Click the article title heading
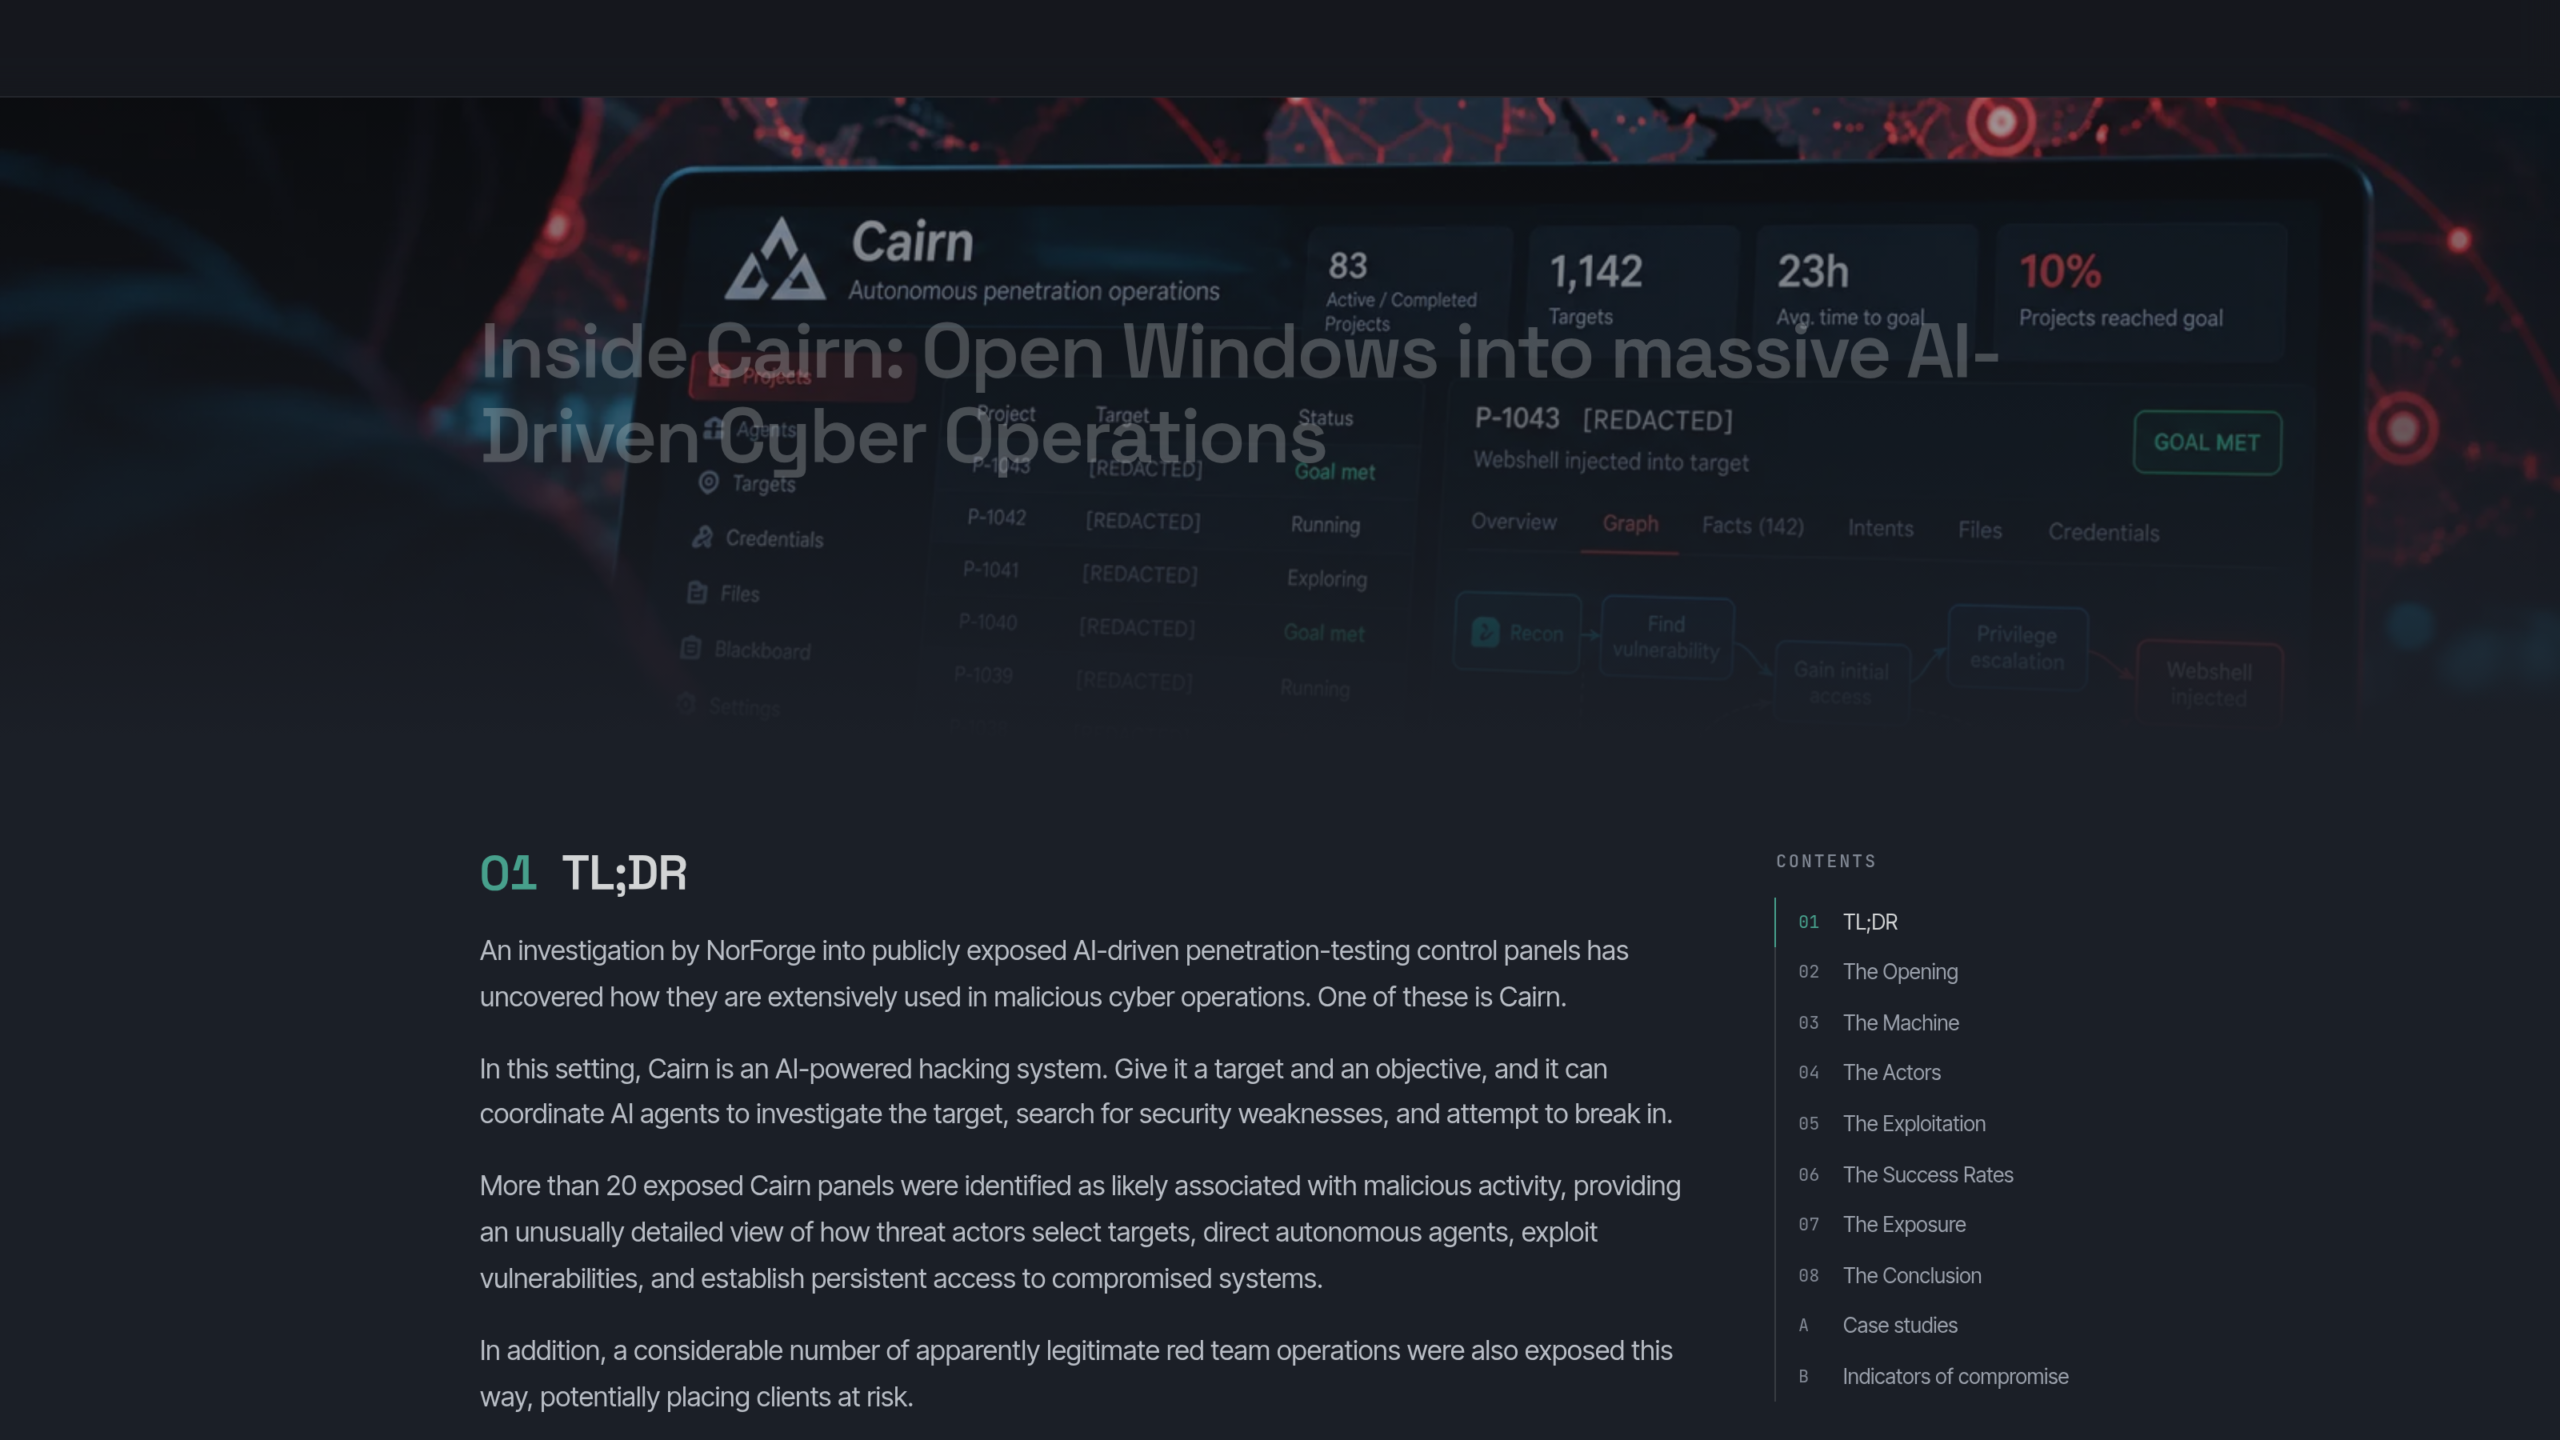 [1239, 395]
